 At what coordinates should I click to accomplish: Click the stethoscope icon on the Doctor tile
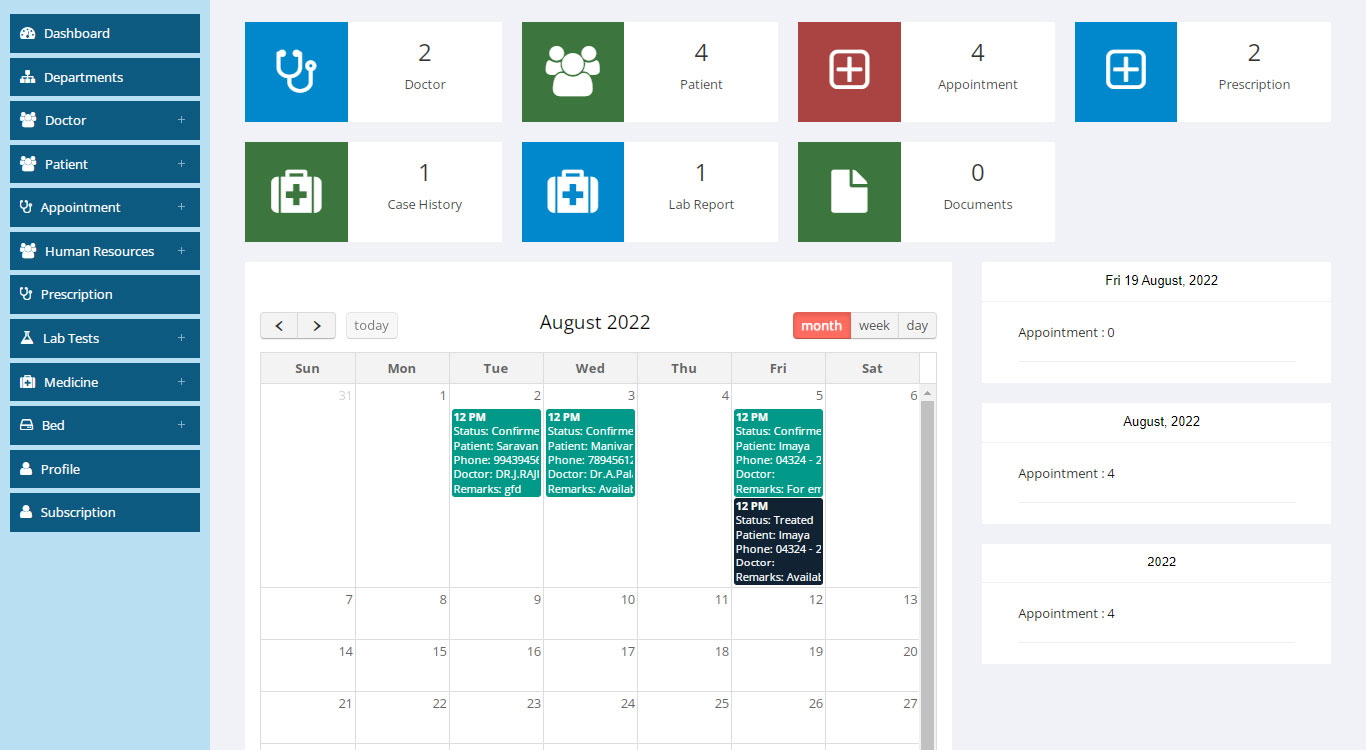296,71
